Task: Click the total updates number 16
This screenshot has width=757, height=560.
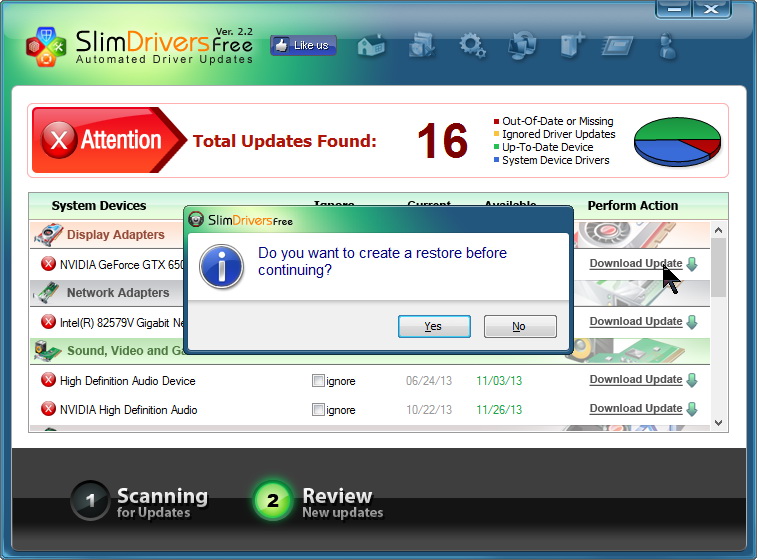Action: point(442,141)
